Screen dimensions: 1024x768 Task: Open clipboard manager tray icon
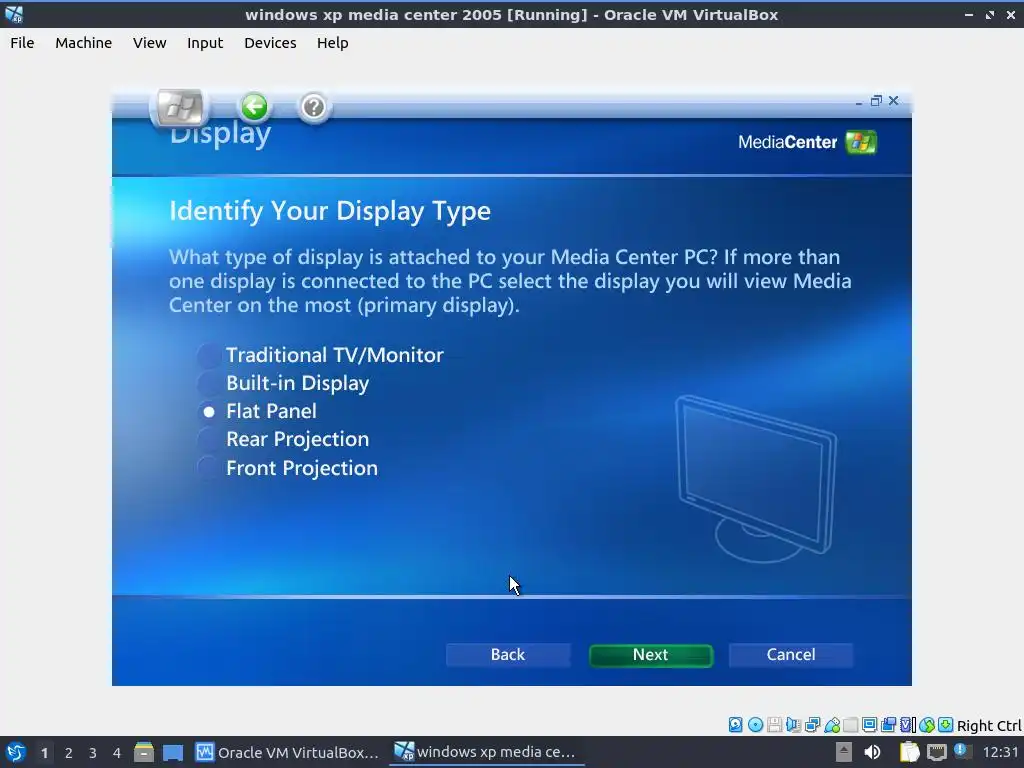point(909,752)
